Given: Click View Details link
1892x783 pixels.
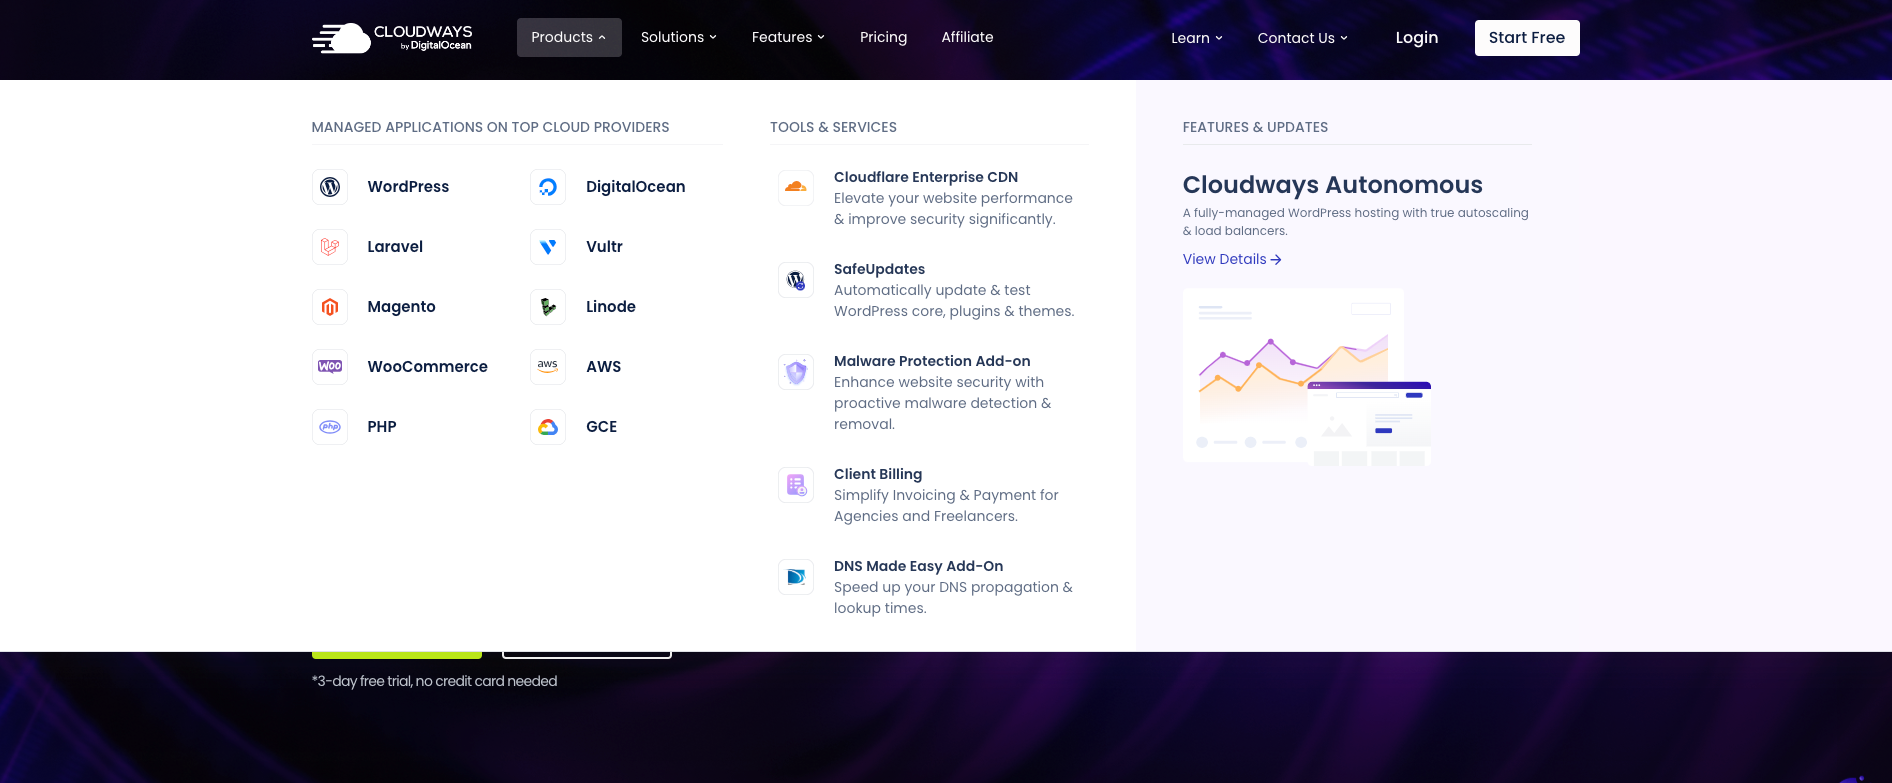Looking at the screenshot, I should coord(1232,259).
